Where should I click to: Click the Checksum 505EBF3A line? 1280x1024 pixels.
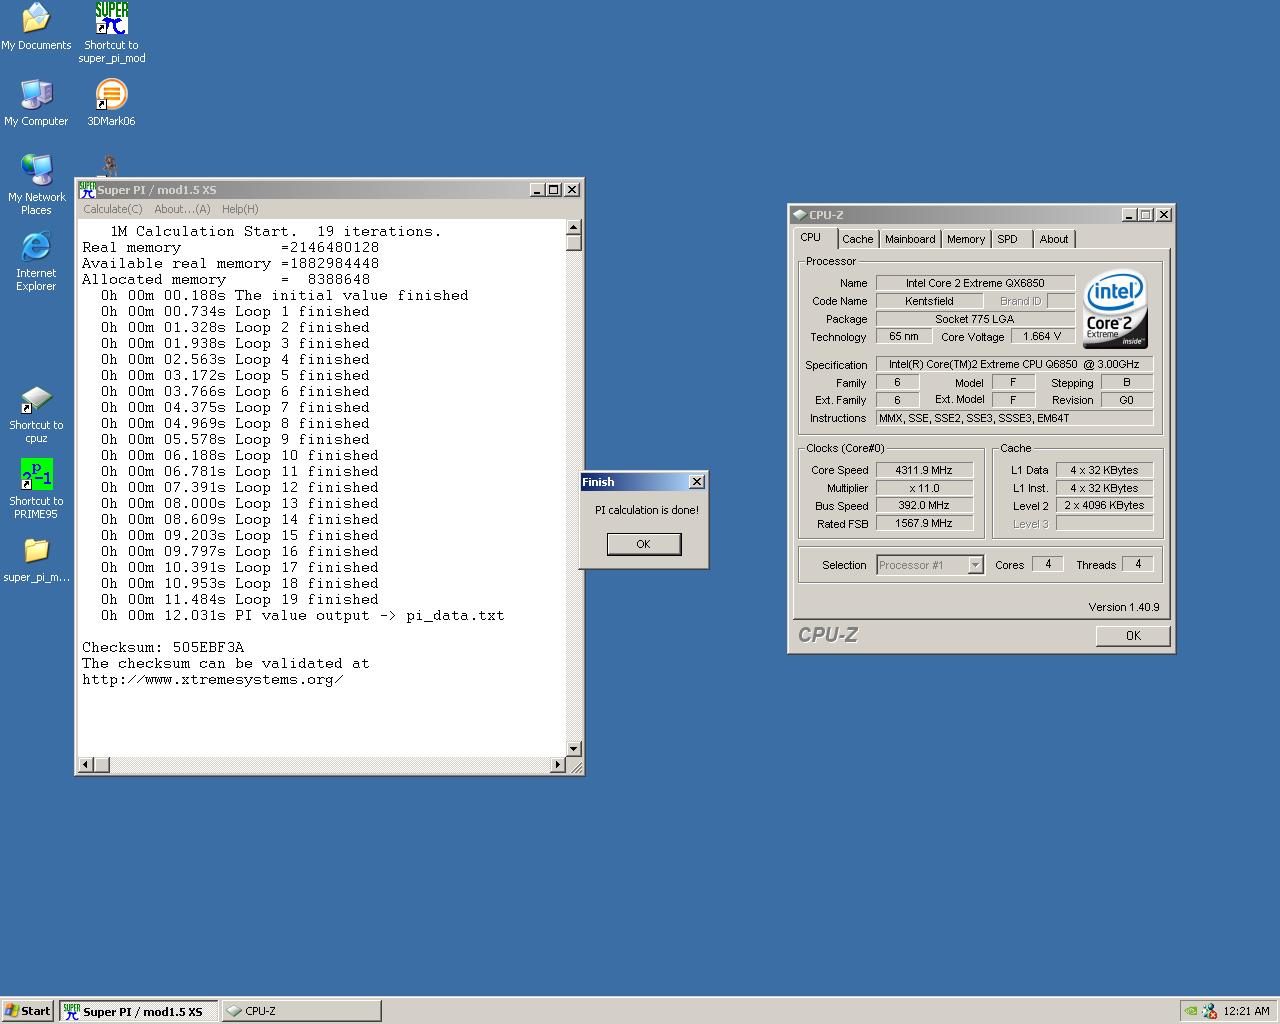click(x=163, y=647)
